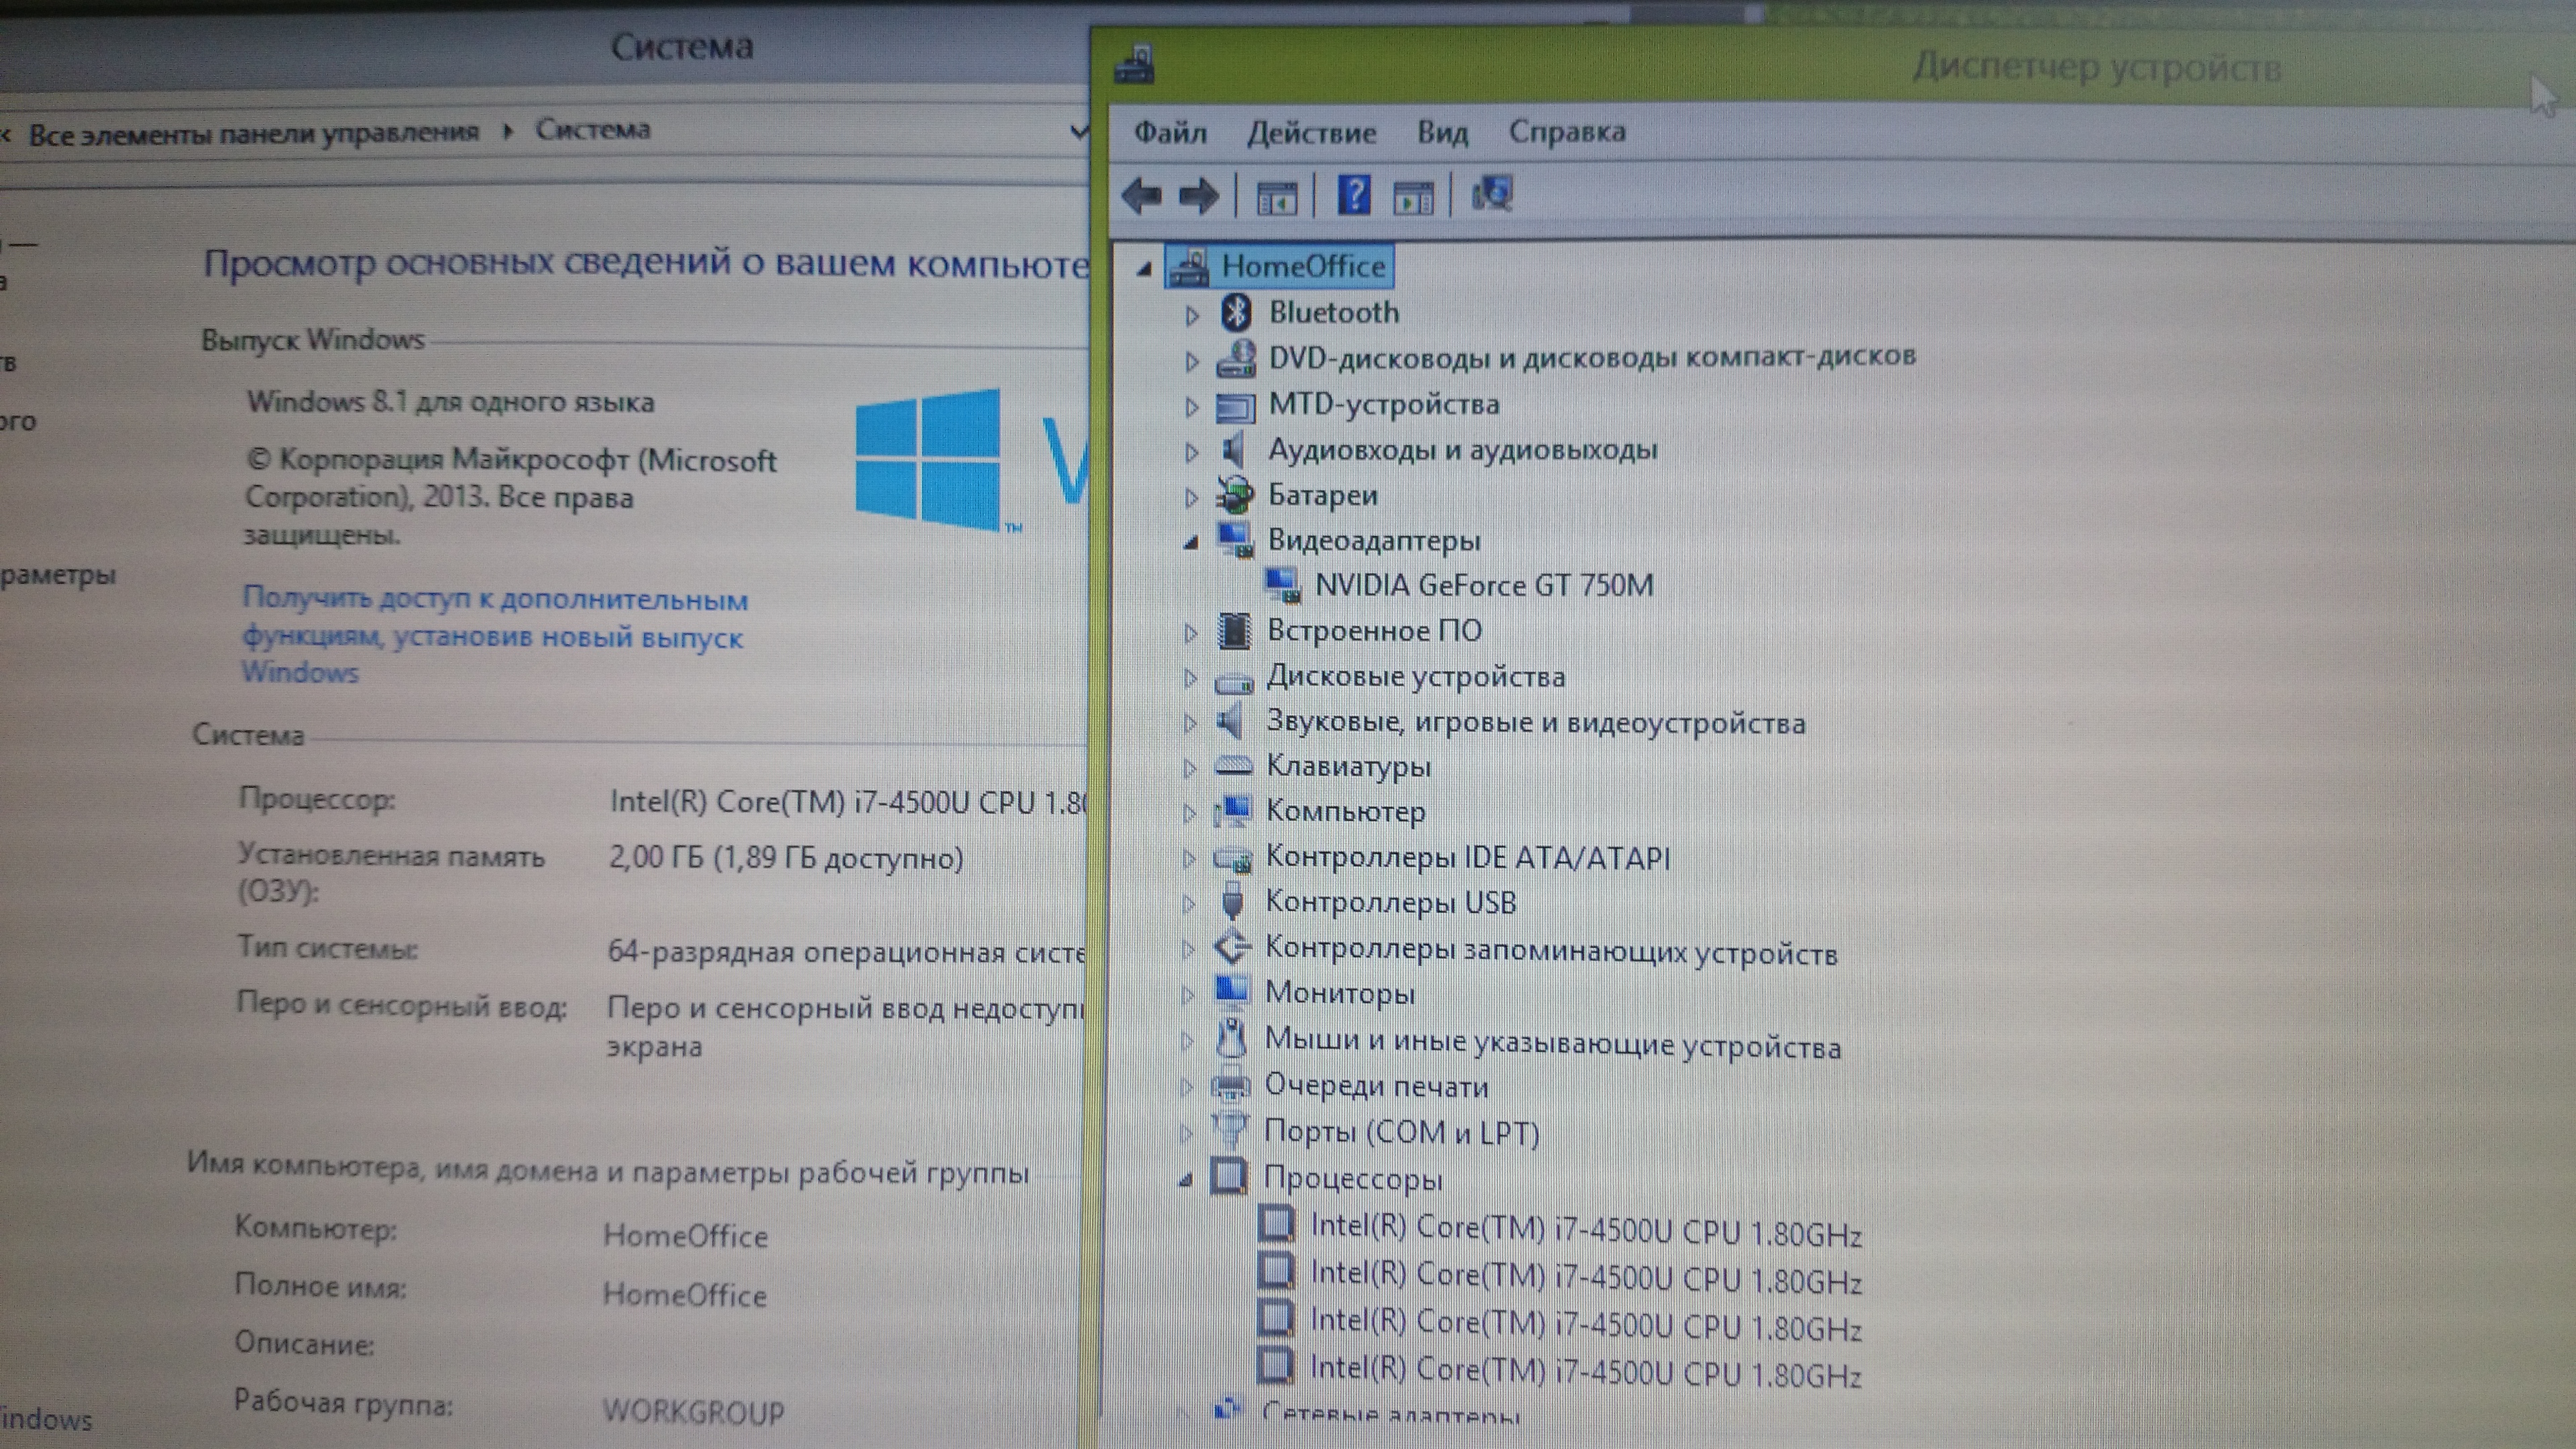The width and height of the screenshot is (2576, 1449).
Task: Select the Дисковые устройства label
Action: (x=1416, y=677)
